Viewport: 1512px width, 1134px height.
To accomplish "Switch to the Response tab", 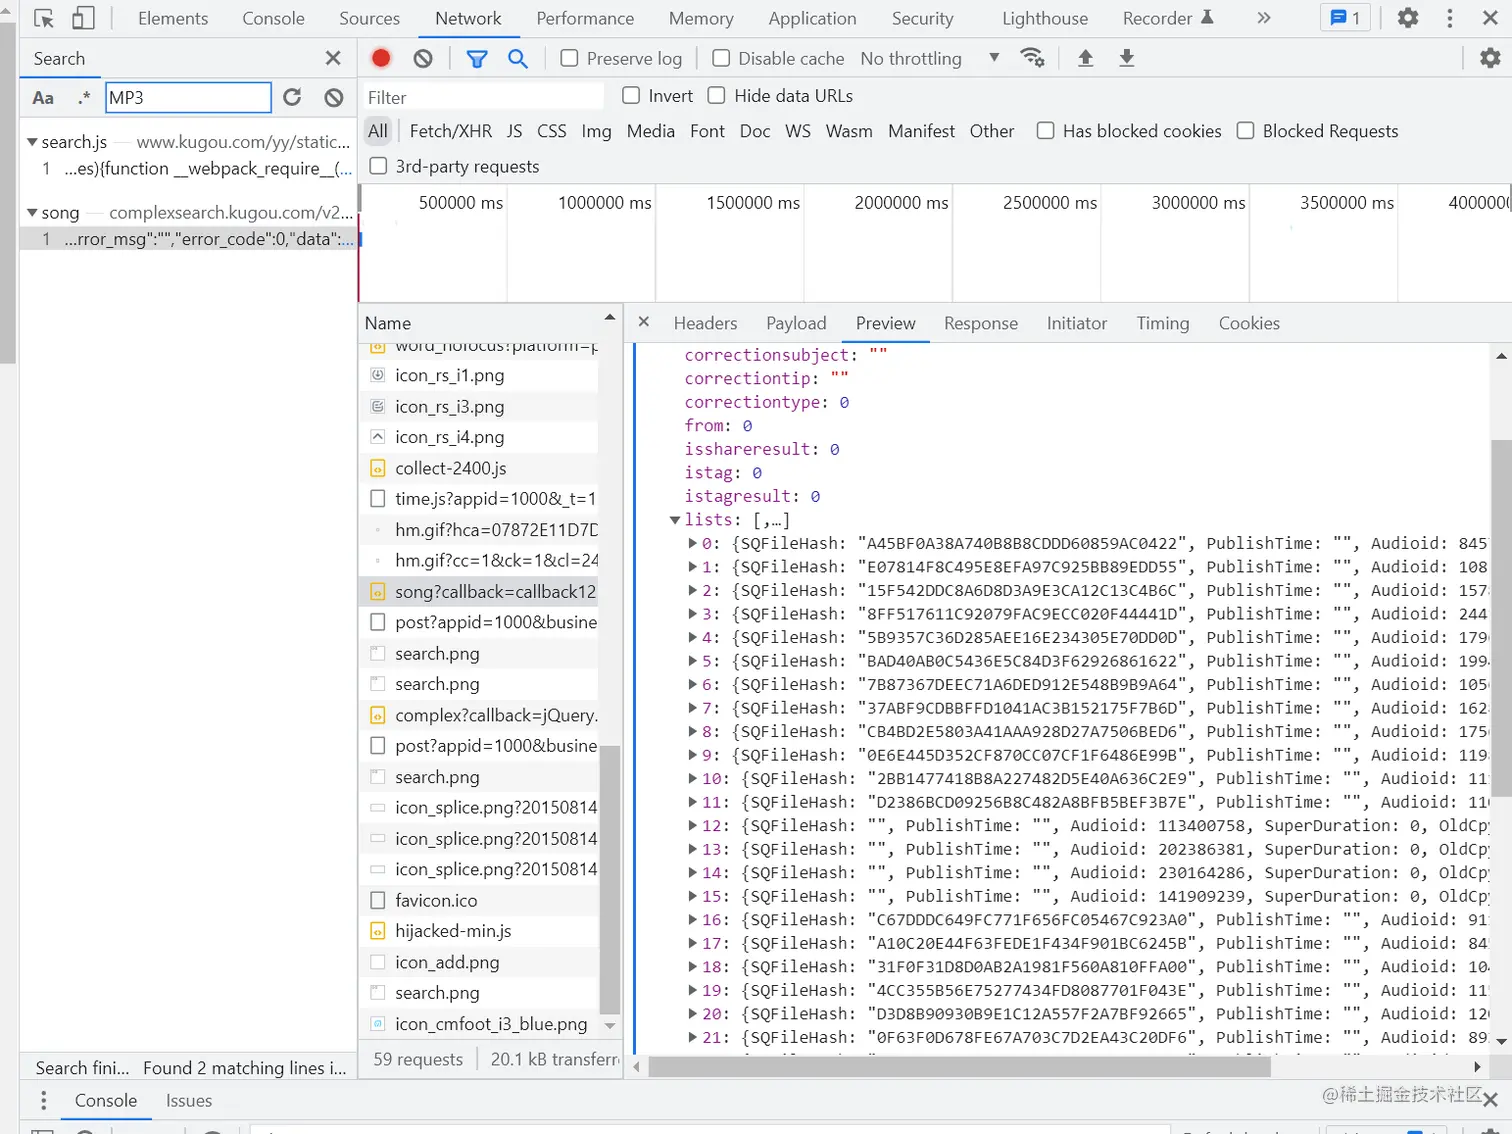I will (x=980, y=323).
